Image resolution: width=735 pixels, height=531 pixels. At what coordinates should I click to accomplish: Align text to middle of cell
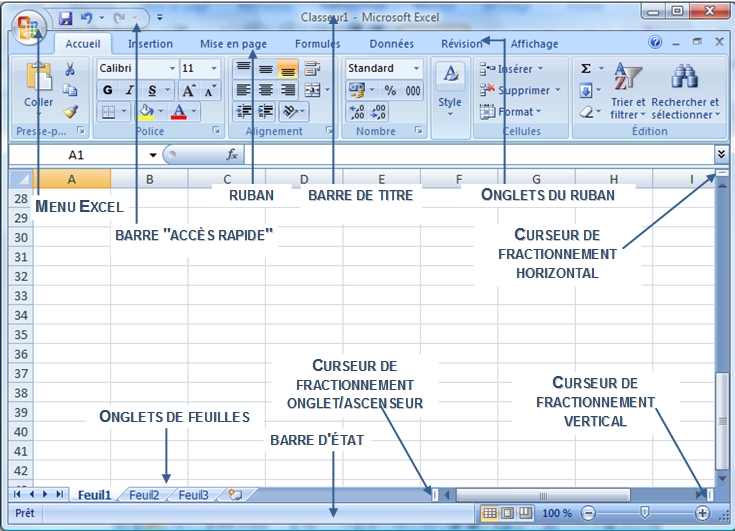[x=266, y=69]
